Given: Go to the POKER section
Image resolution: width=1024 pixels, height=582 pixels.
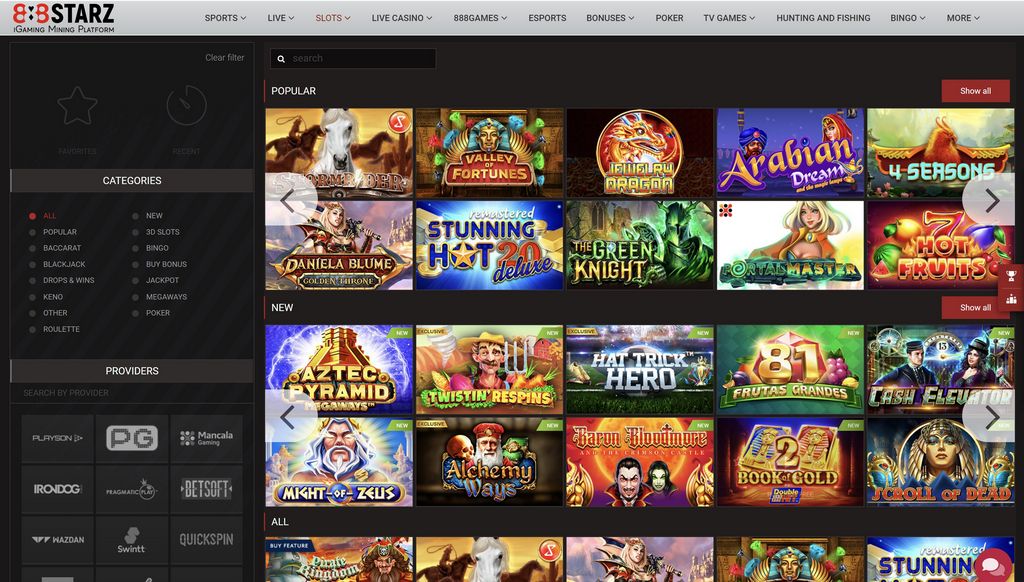Looking at the screenshot, I should point(668,17).
